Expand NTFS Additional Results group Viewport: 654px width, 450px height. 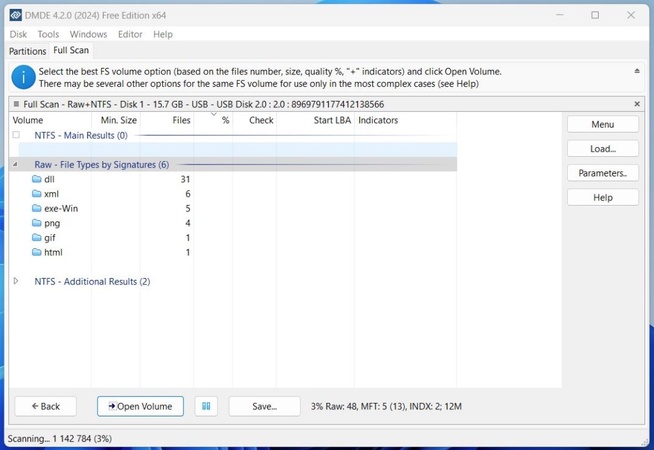(16, 281)
